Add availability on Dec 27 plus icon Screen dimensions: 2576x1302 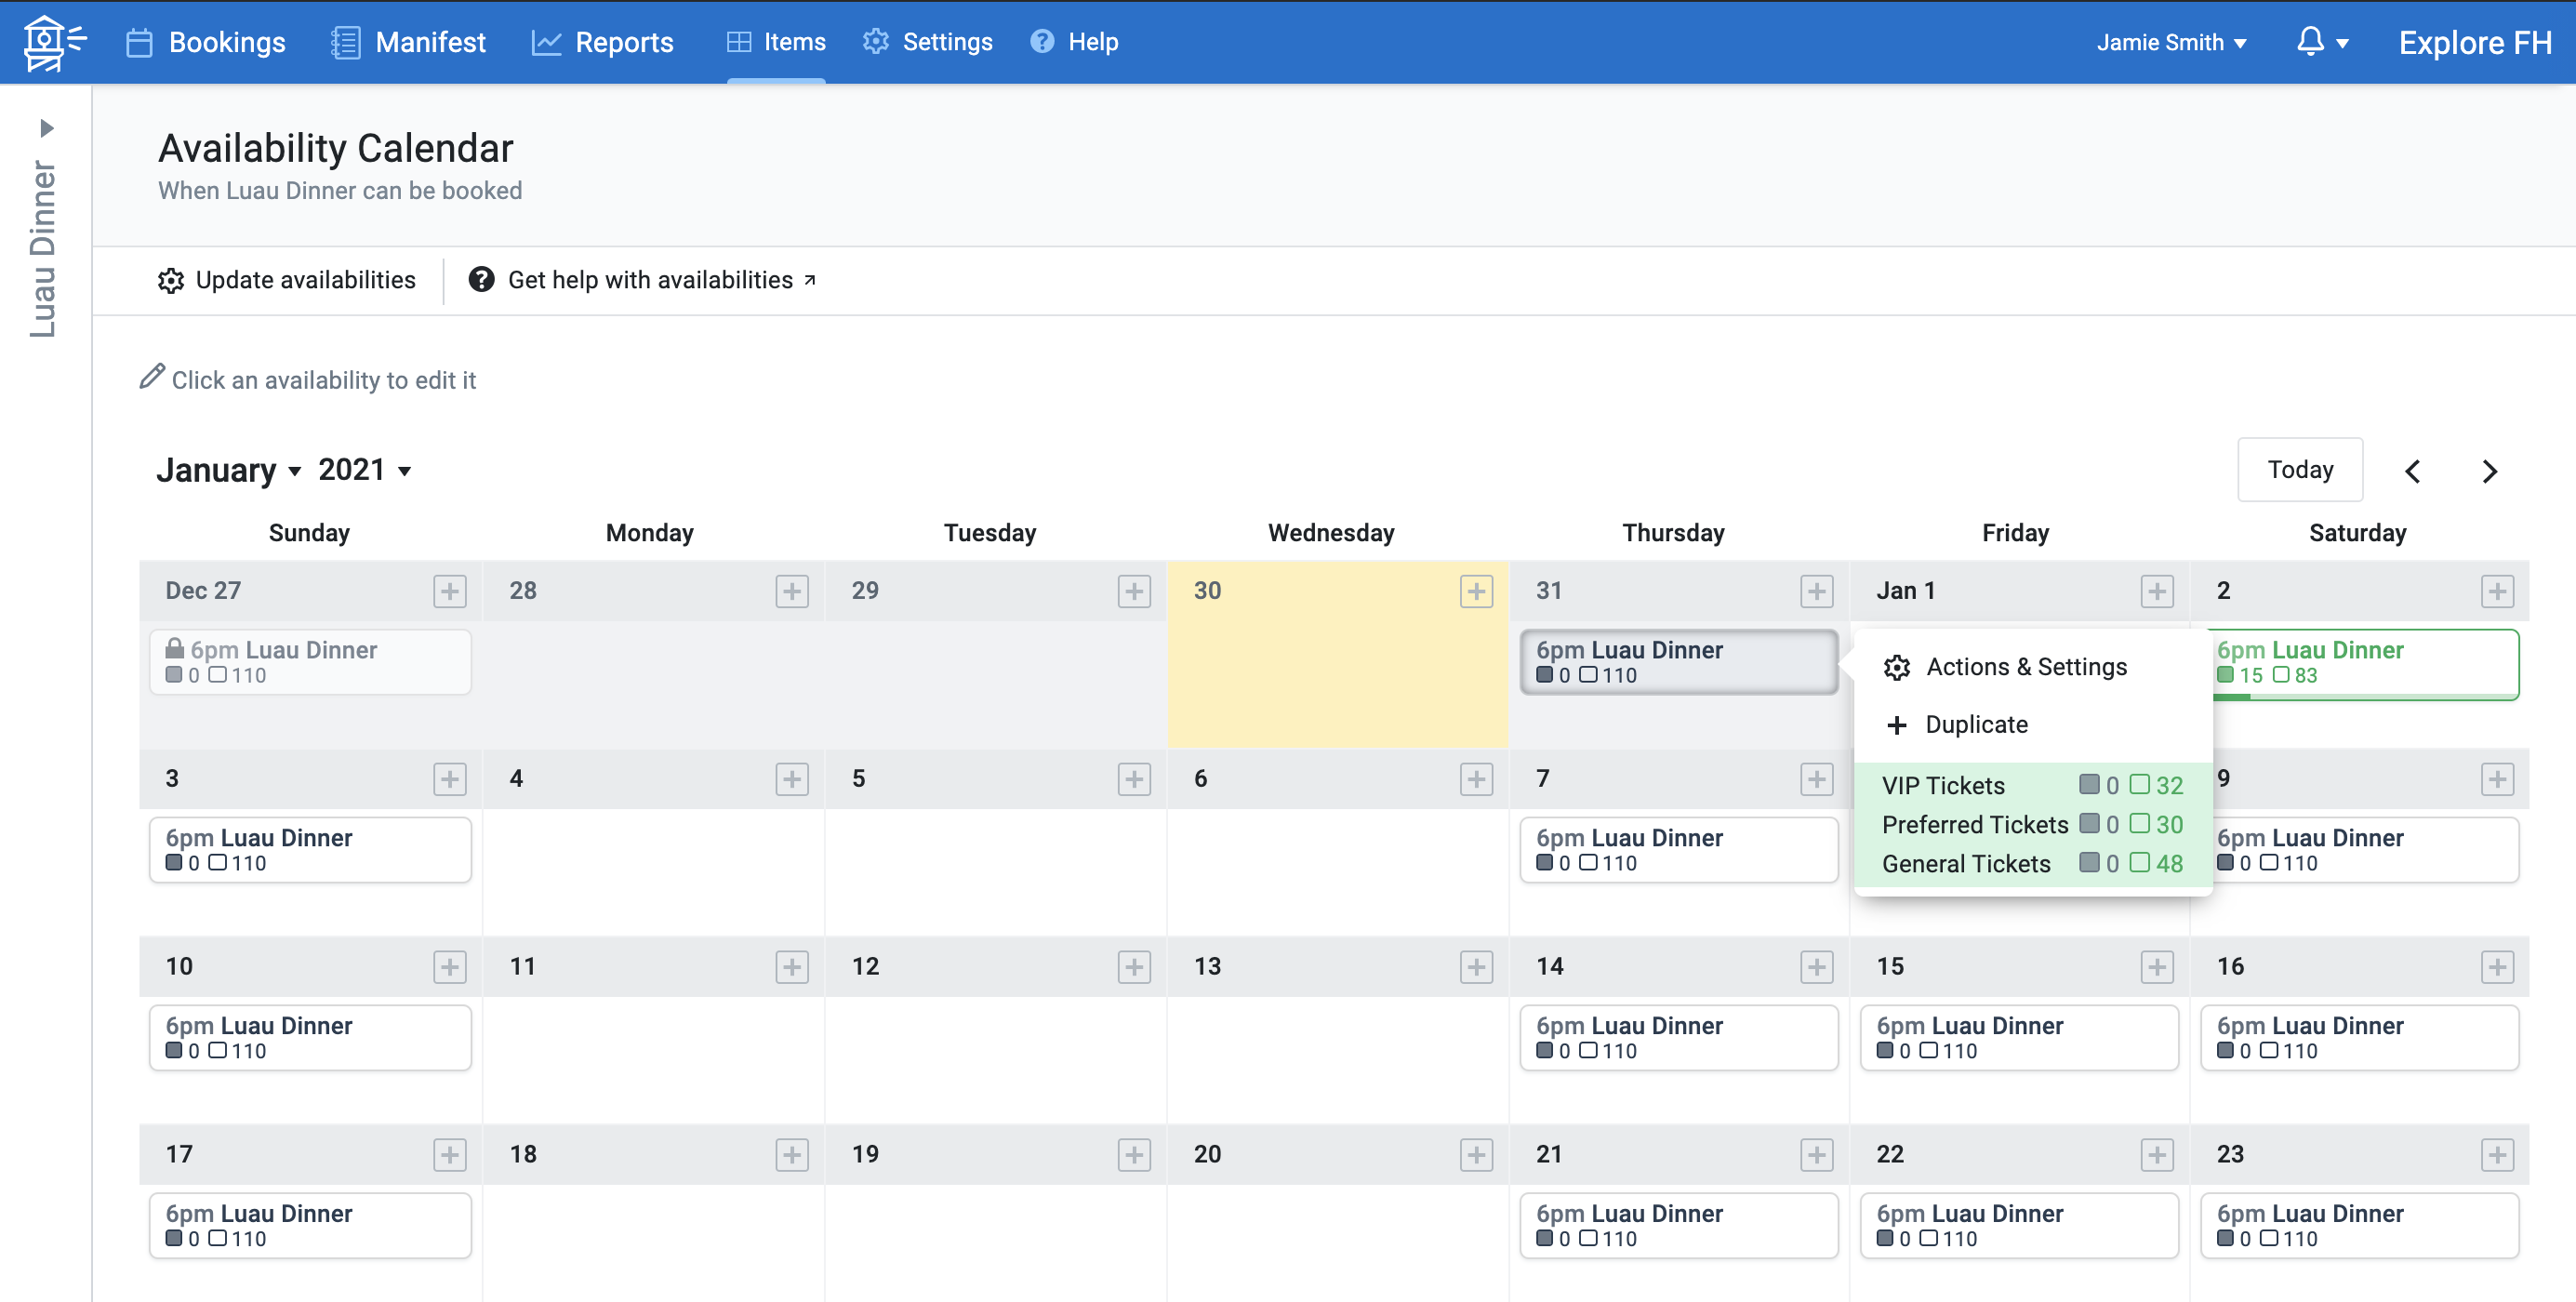[x=450, y=591]
